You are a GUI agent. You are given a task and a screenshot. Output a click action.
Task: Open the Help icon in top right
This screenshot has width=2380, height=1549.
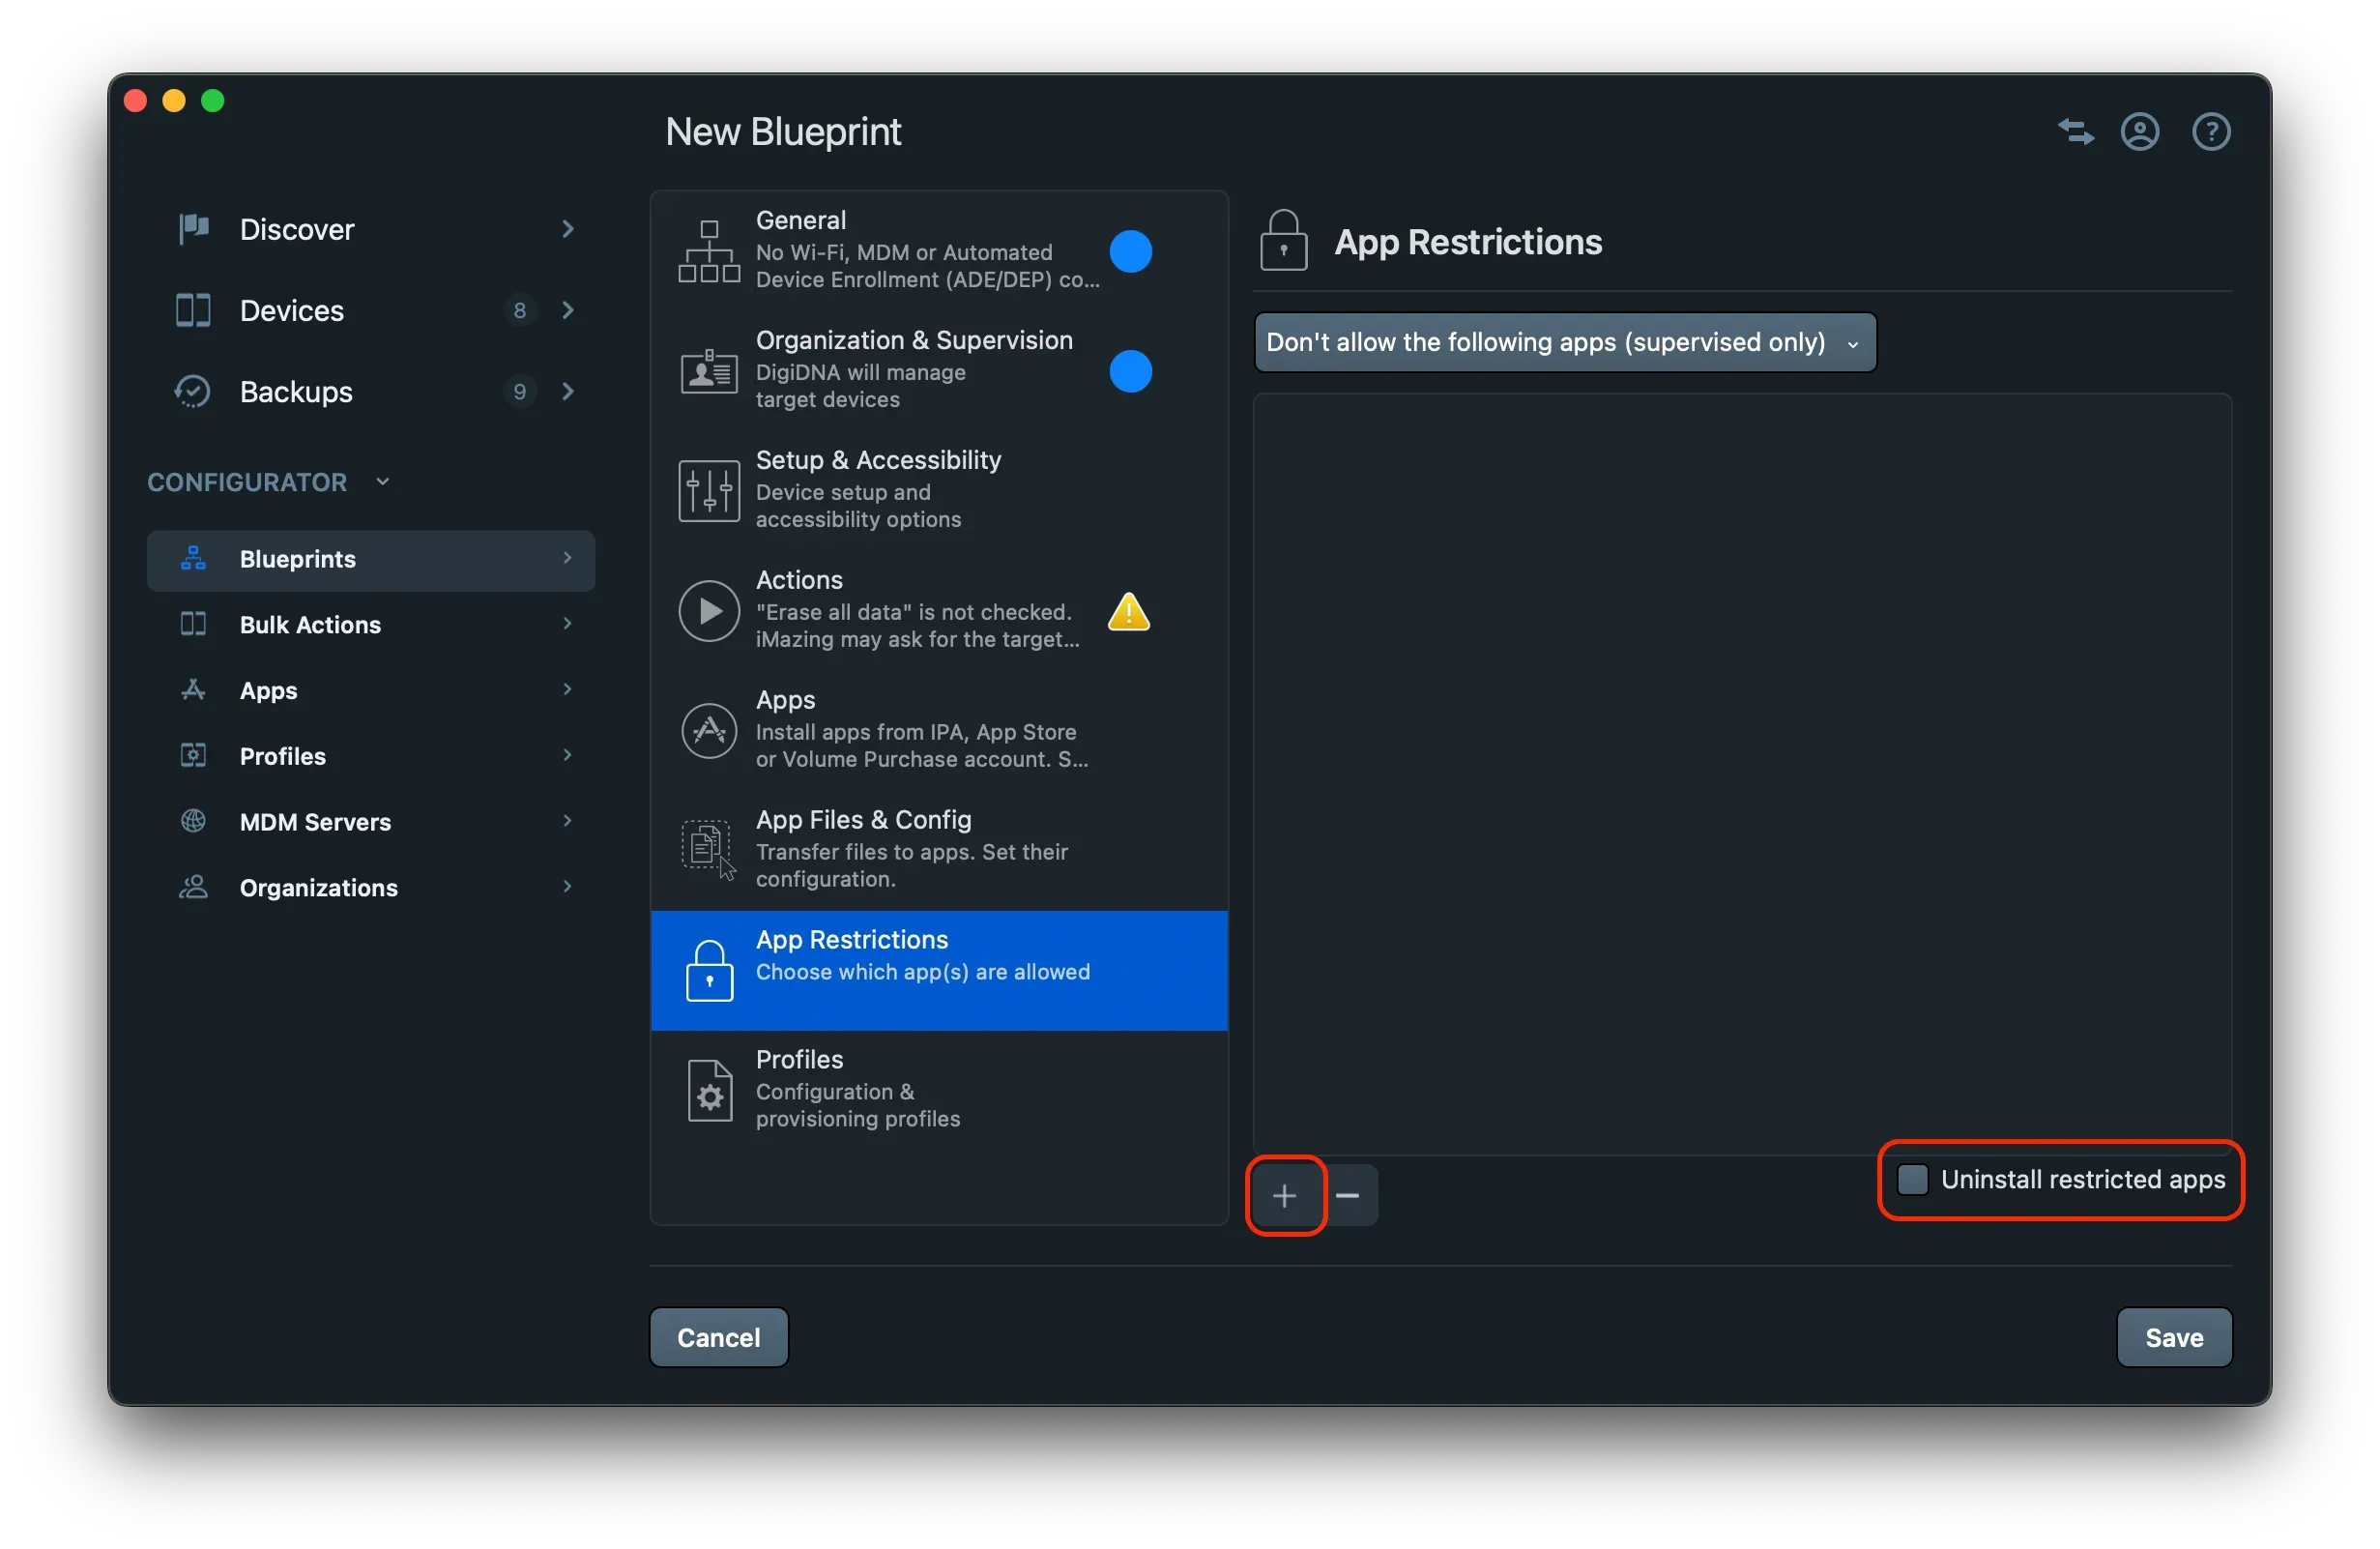tap(2211, 131)
